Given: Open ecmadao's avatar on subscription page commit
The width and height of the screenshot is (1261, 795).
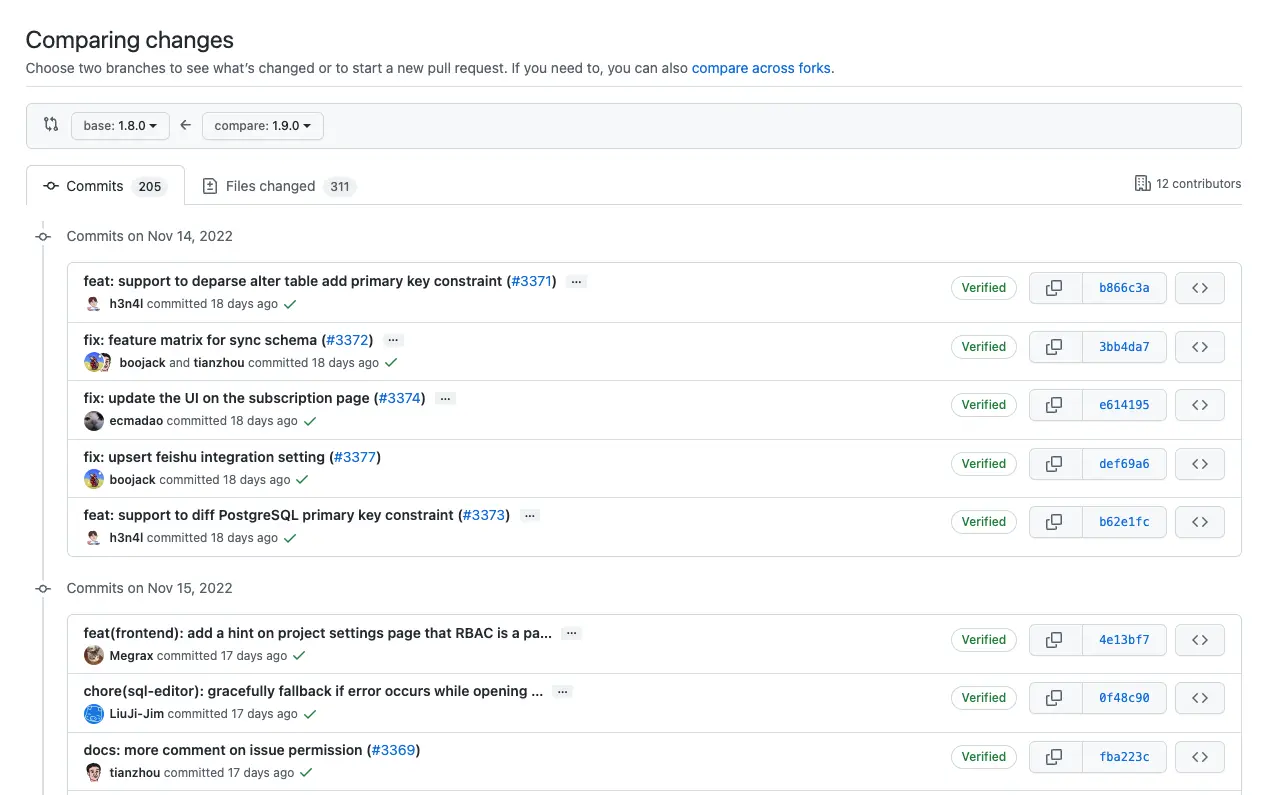Looking at the screenshot, I should pos(94,421).
